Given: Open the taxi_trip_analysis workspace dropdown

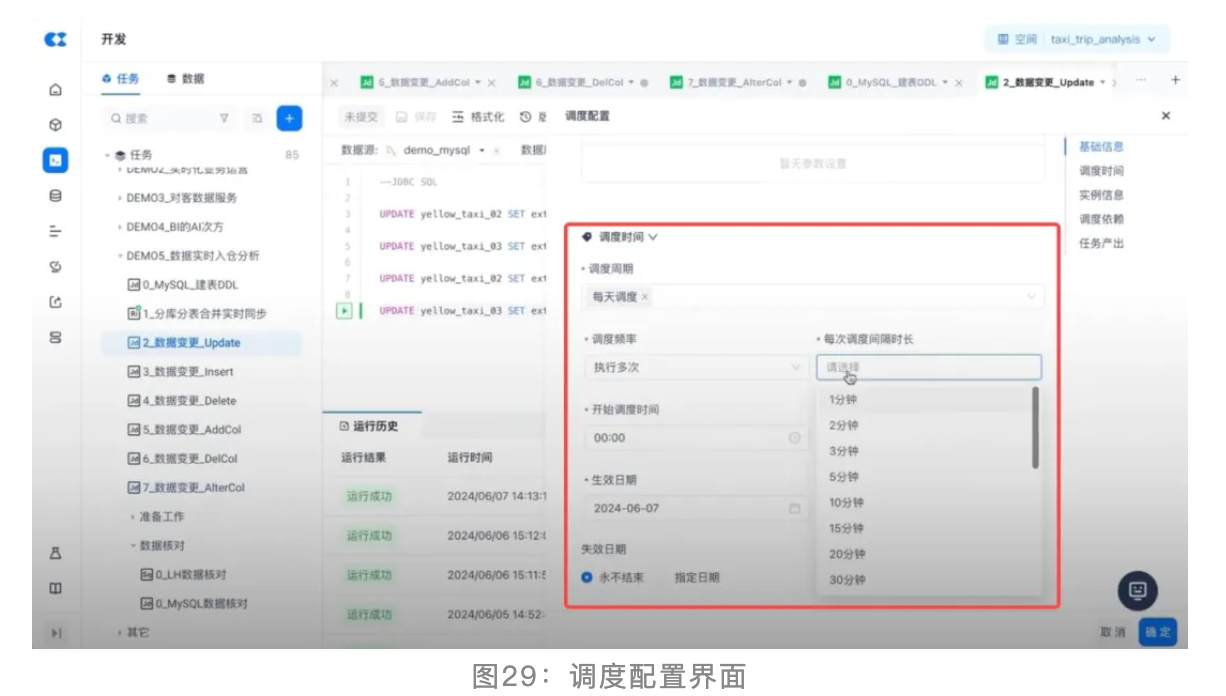Looking at the screenshot, I should [1077, 40].
